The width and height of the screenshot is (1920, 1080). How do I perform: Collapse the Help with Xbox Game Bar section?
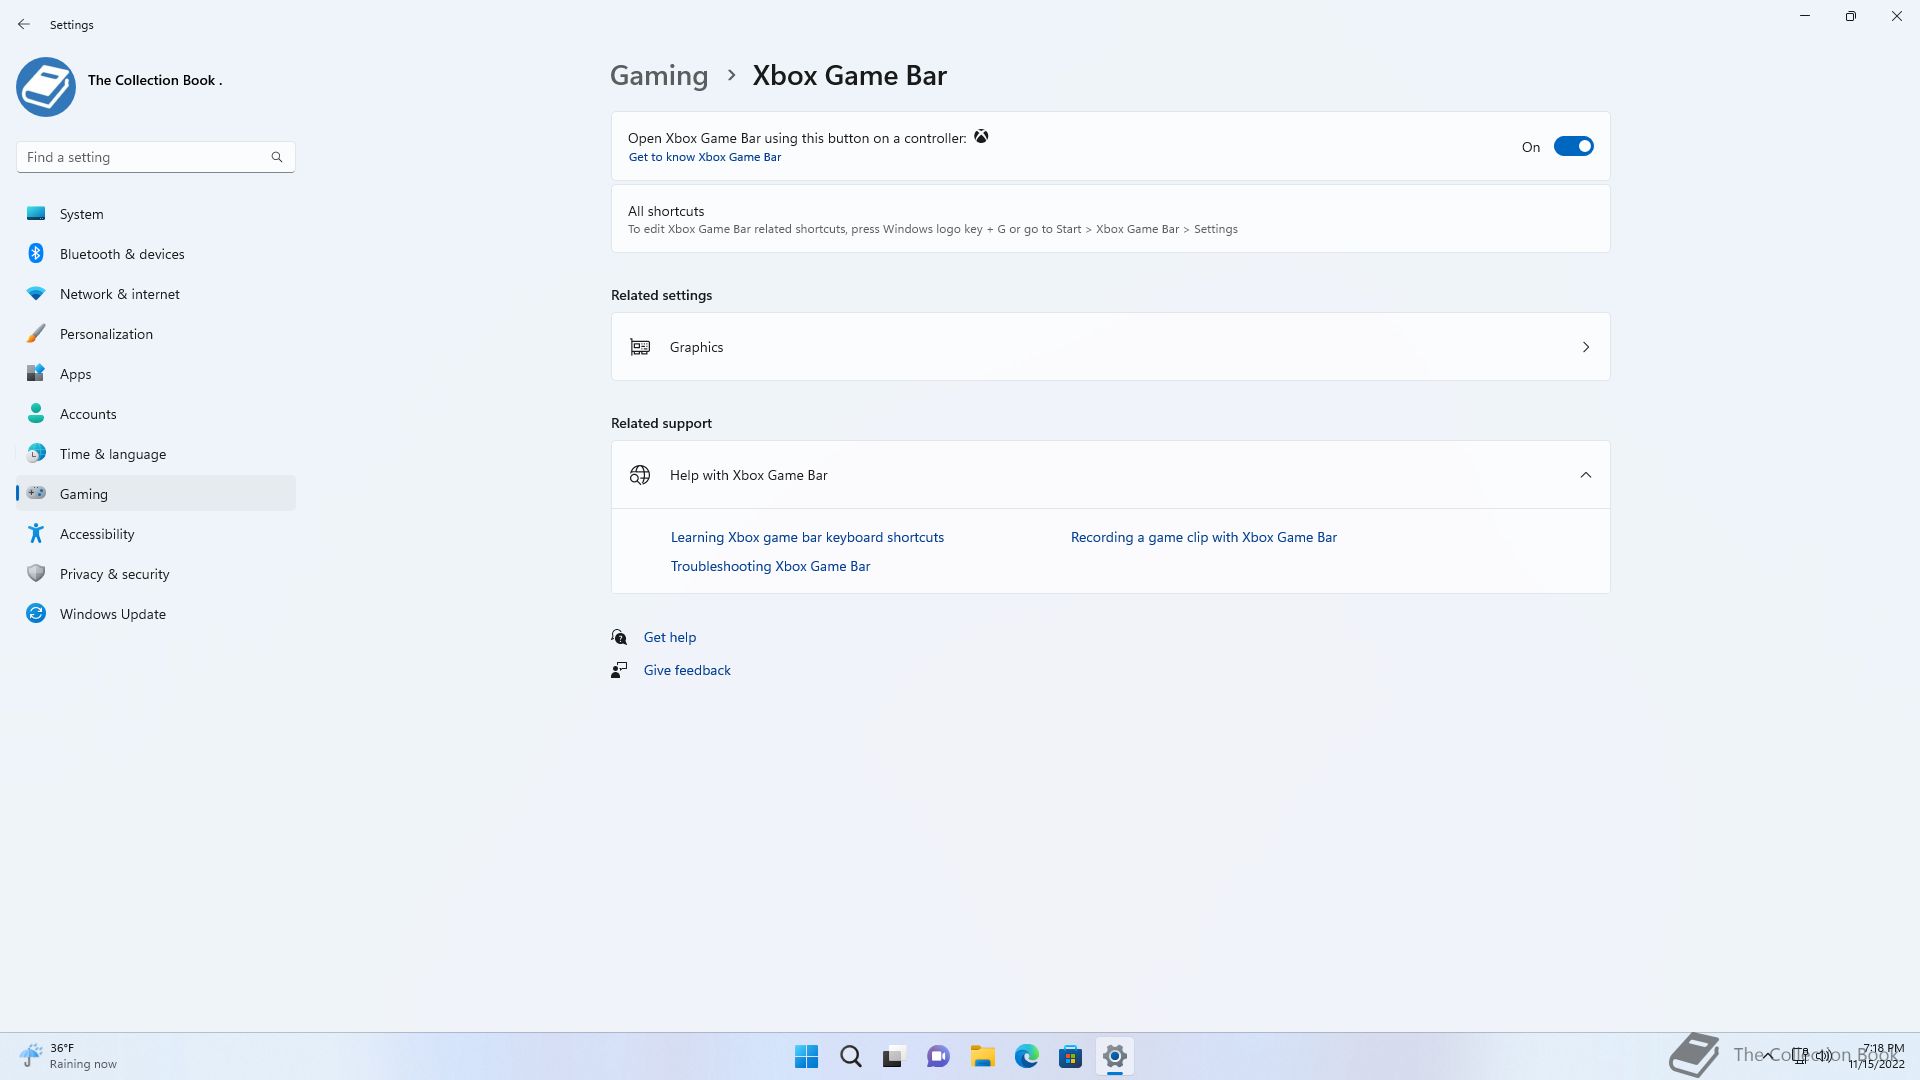[x=1585, y=475]
